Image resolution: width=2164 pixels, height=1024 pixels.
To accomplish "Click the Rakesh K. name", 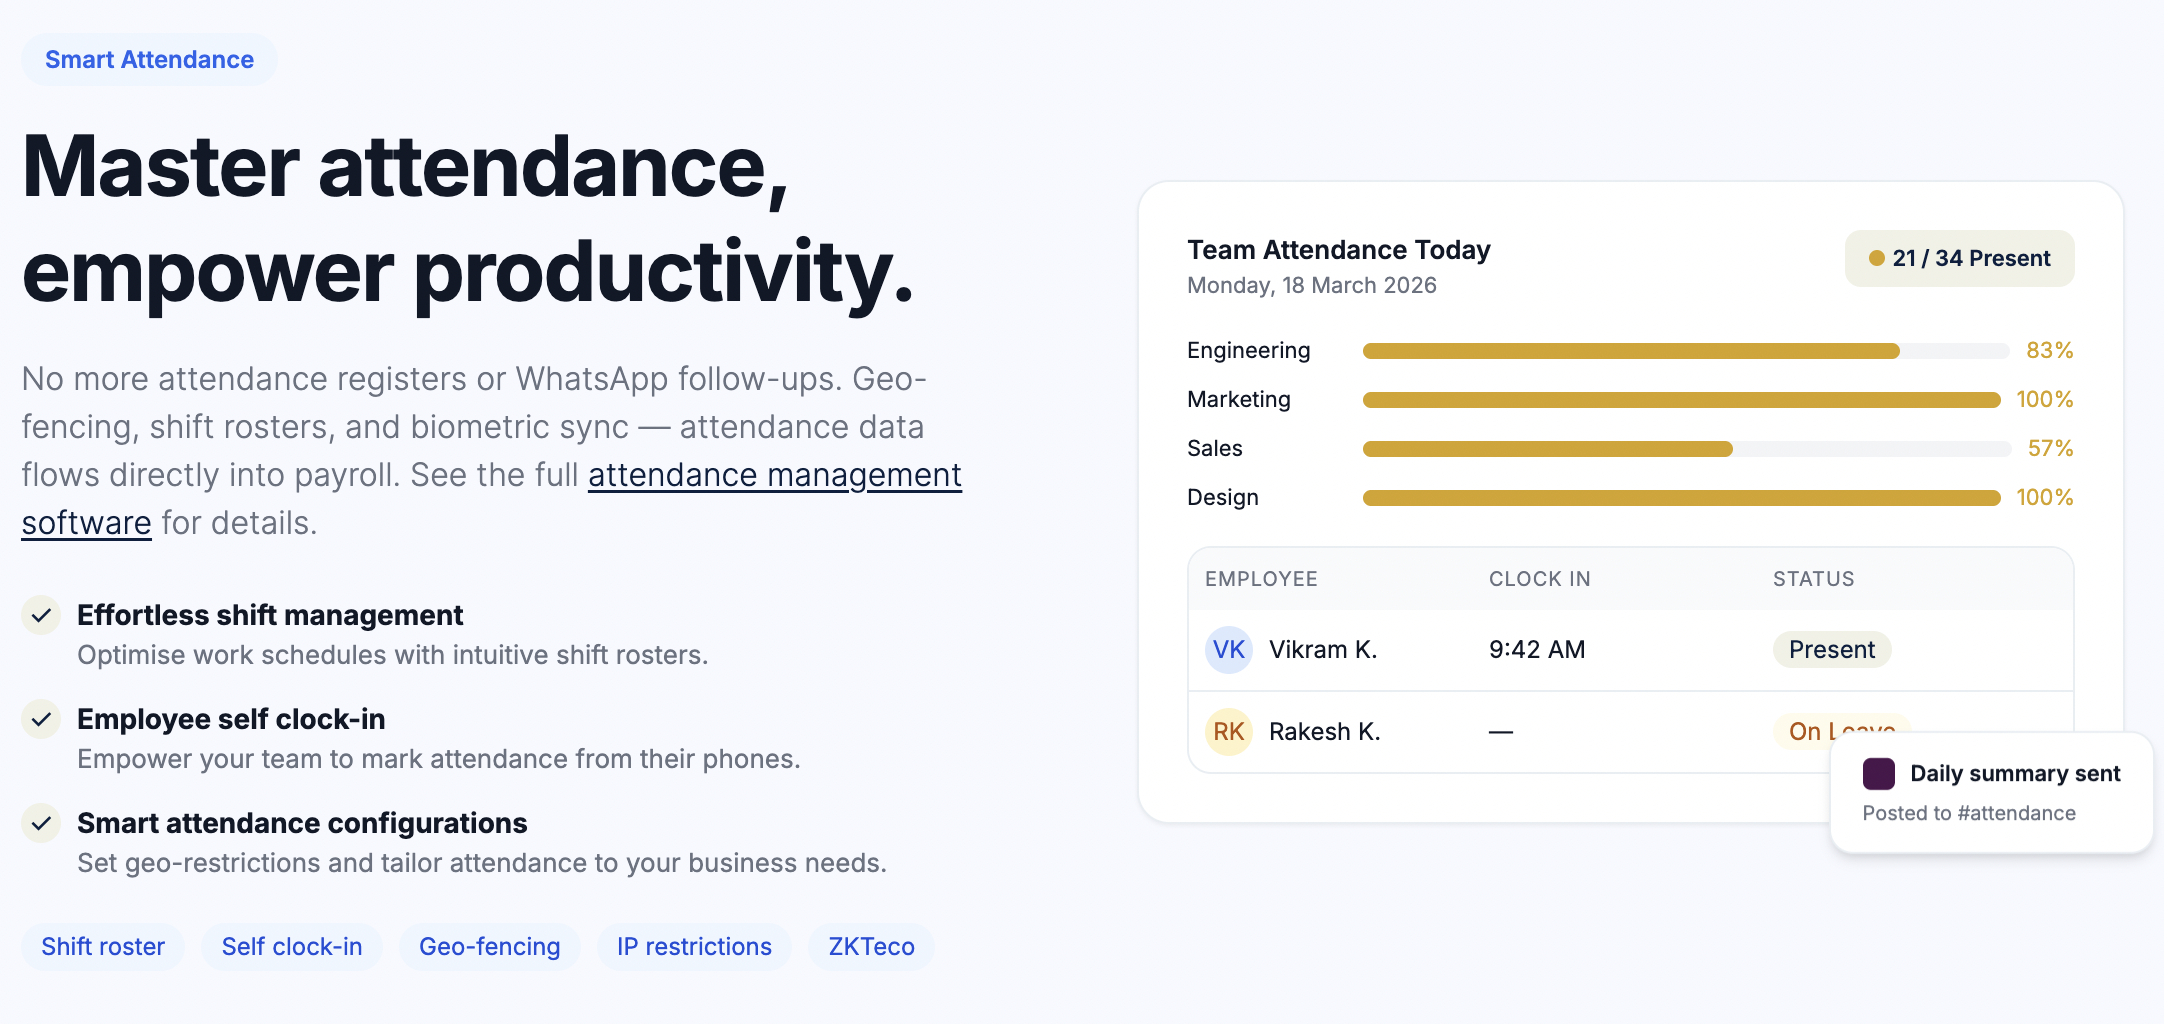I will pos(1325,732).
